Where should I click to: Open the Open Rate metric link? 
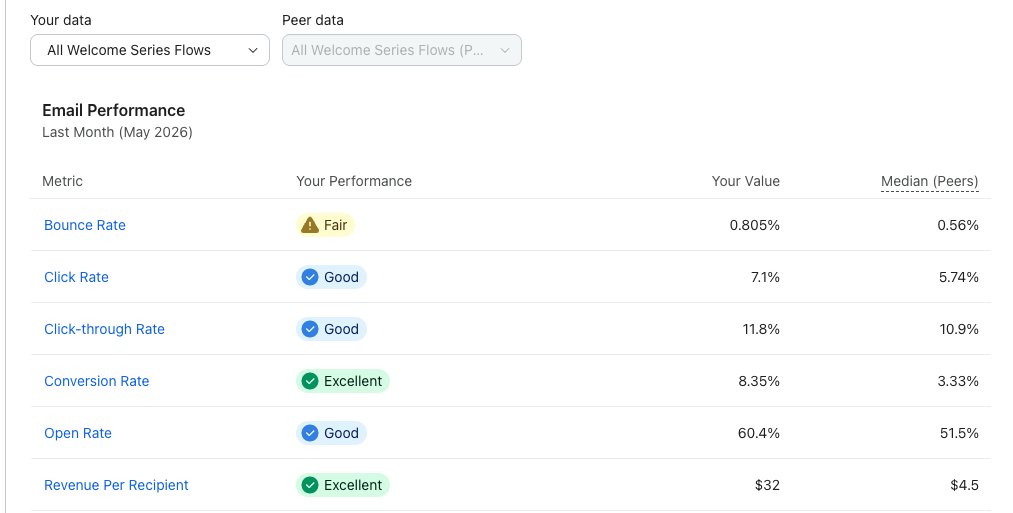(x=78, y=433)
